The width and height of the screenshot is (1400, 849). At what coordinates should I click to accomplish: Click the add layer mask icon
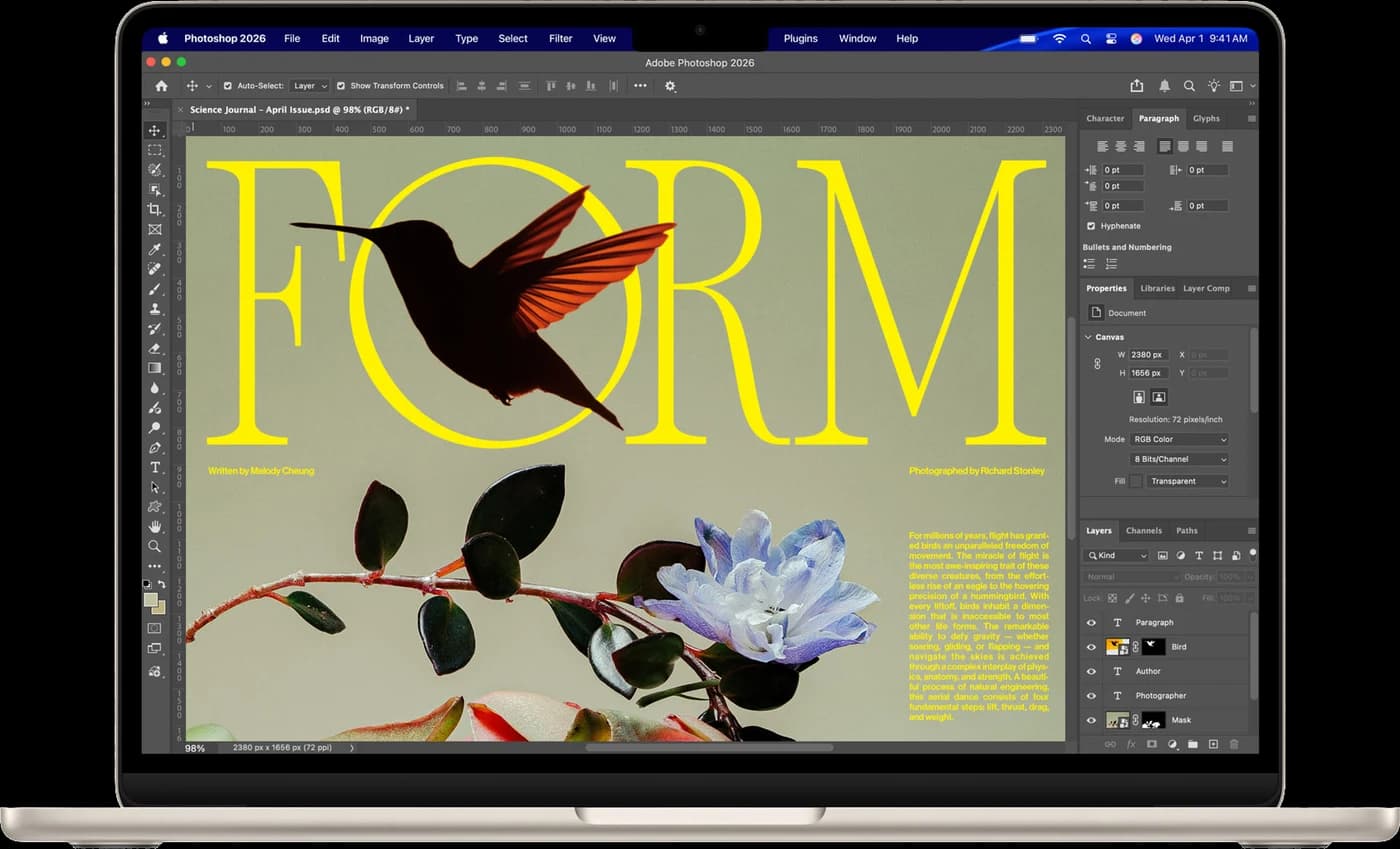(x=1151, y=745)
